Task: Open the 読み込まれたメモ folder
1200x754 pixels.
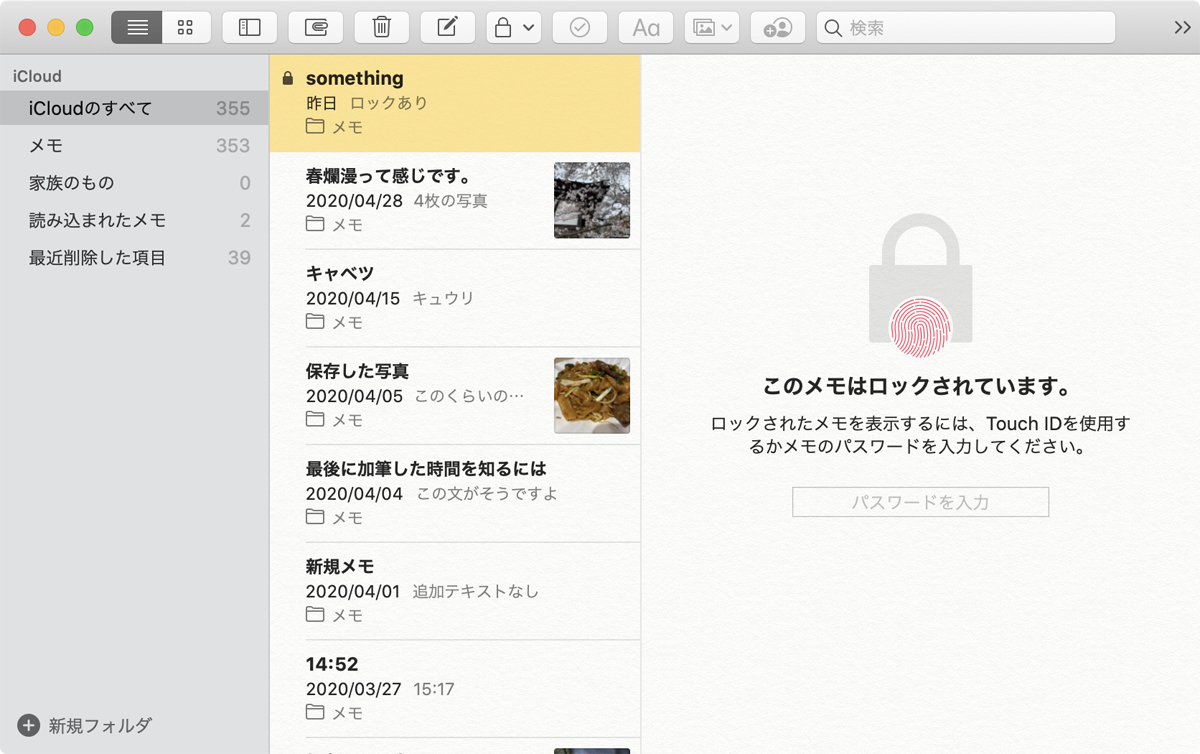Action: tap(134, 221)
